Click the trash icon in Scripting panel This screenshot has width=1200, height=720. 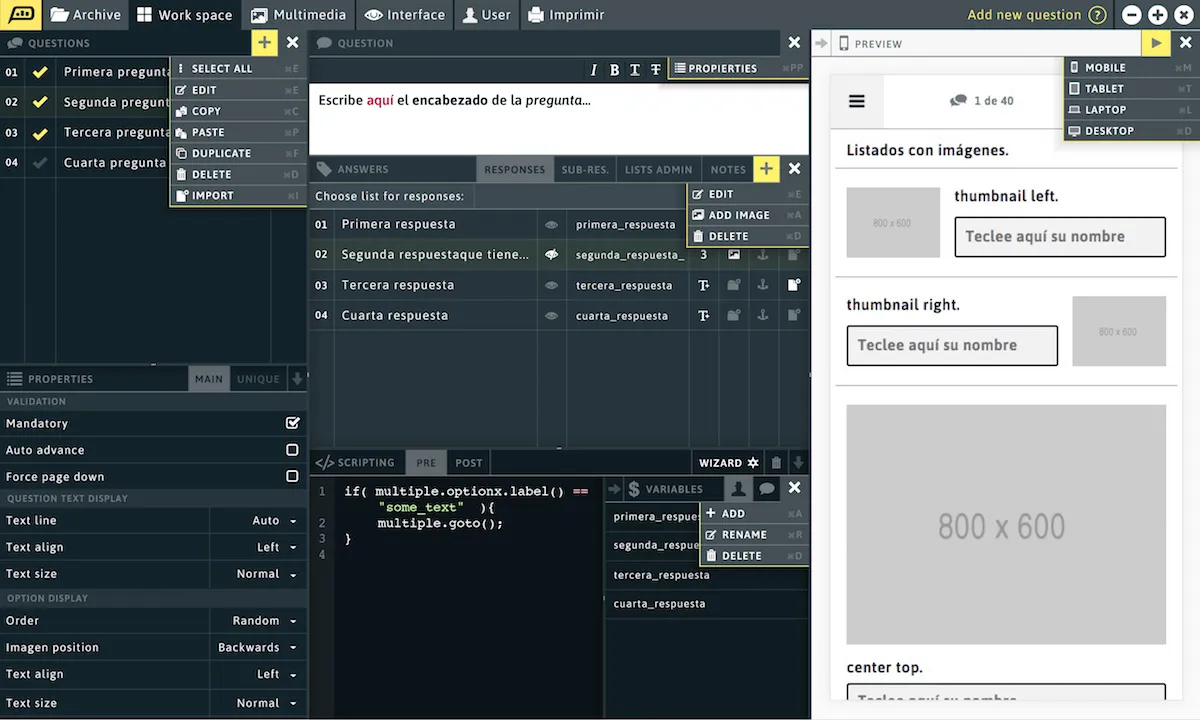point(776,463)
